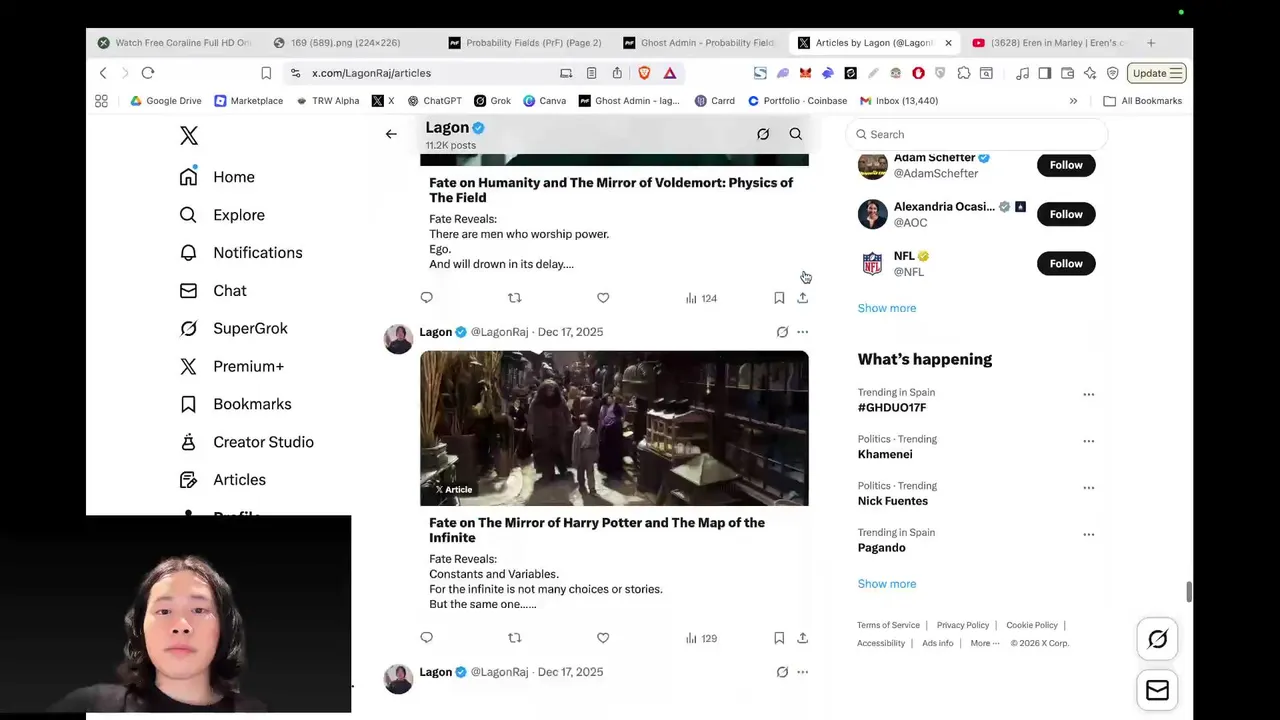1280x720 pixels.
Task: Expand the More footer links menu
Action: tap(984, 643)
